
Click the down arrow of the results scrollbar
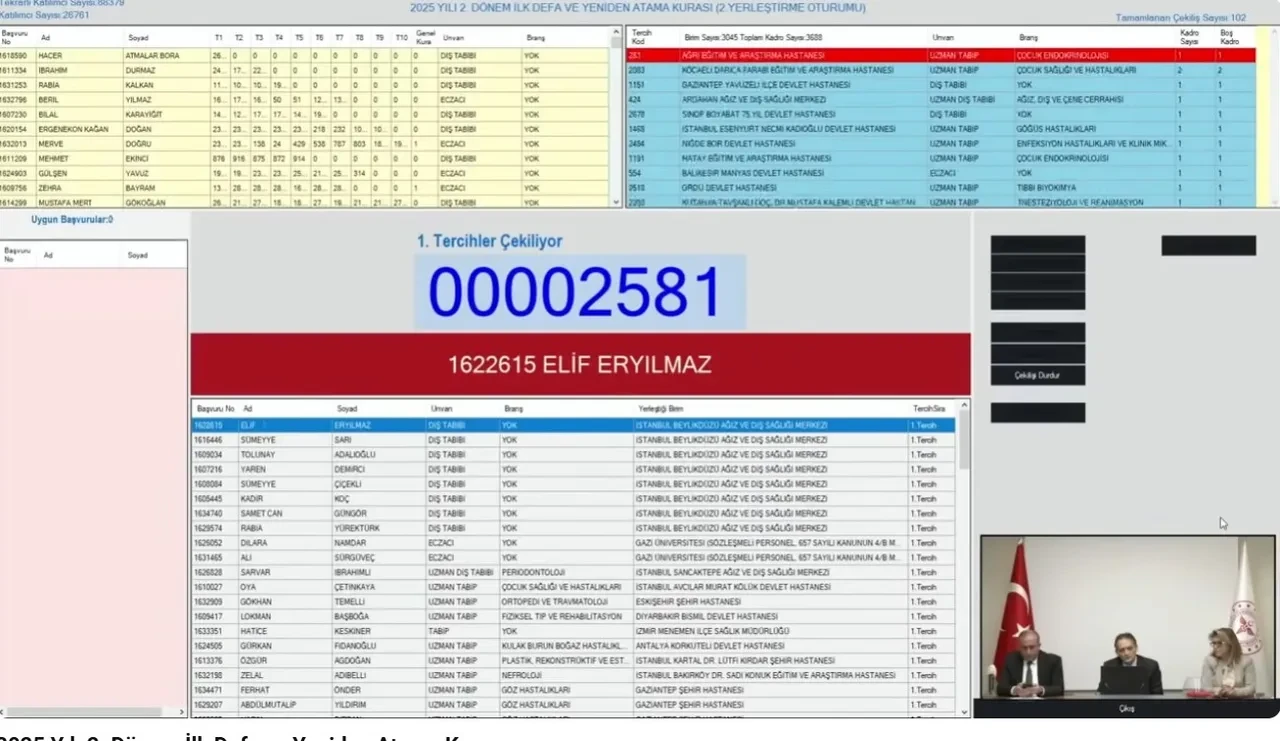(x=962, y=710)
